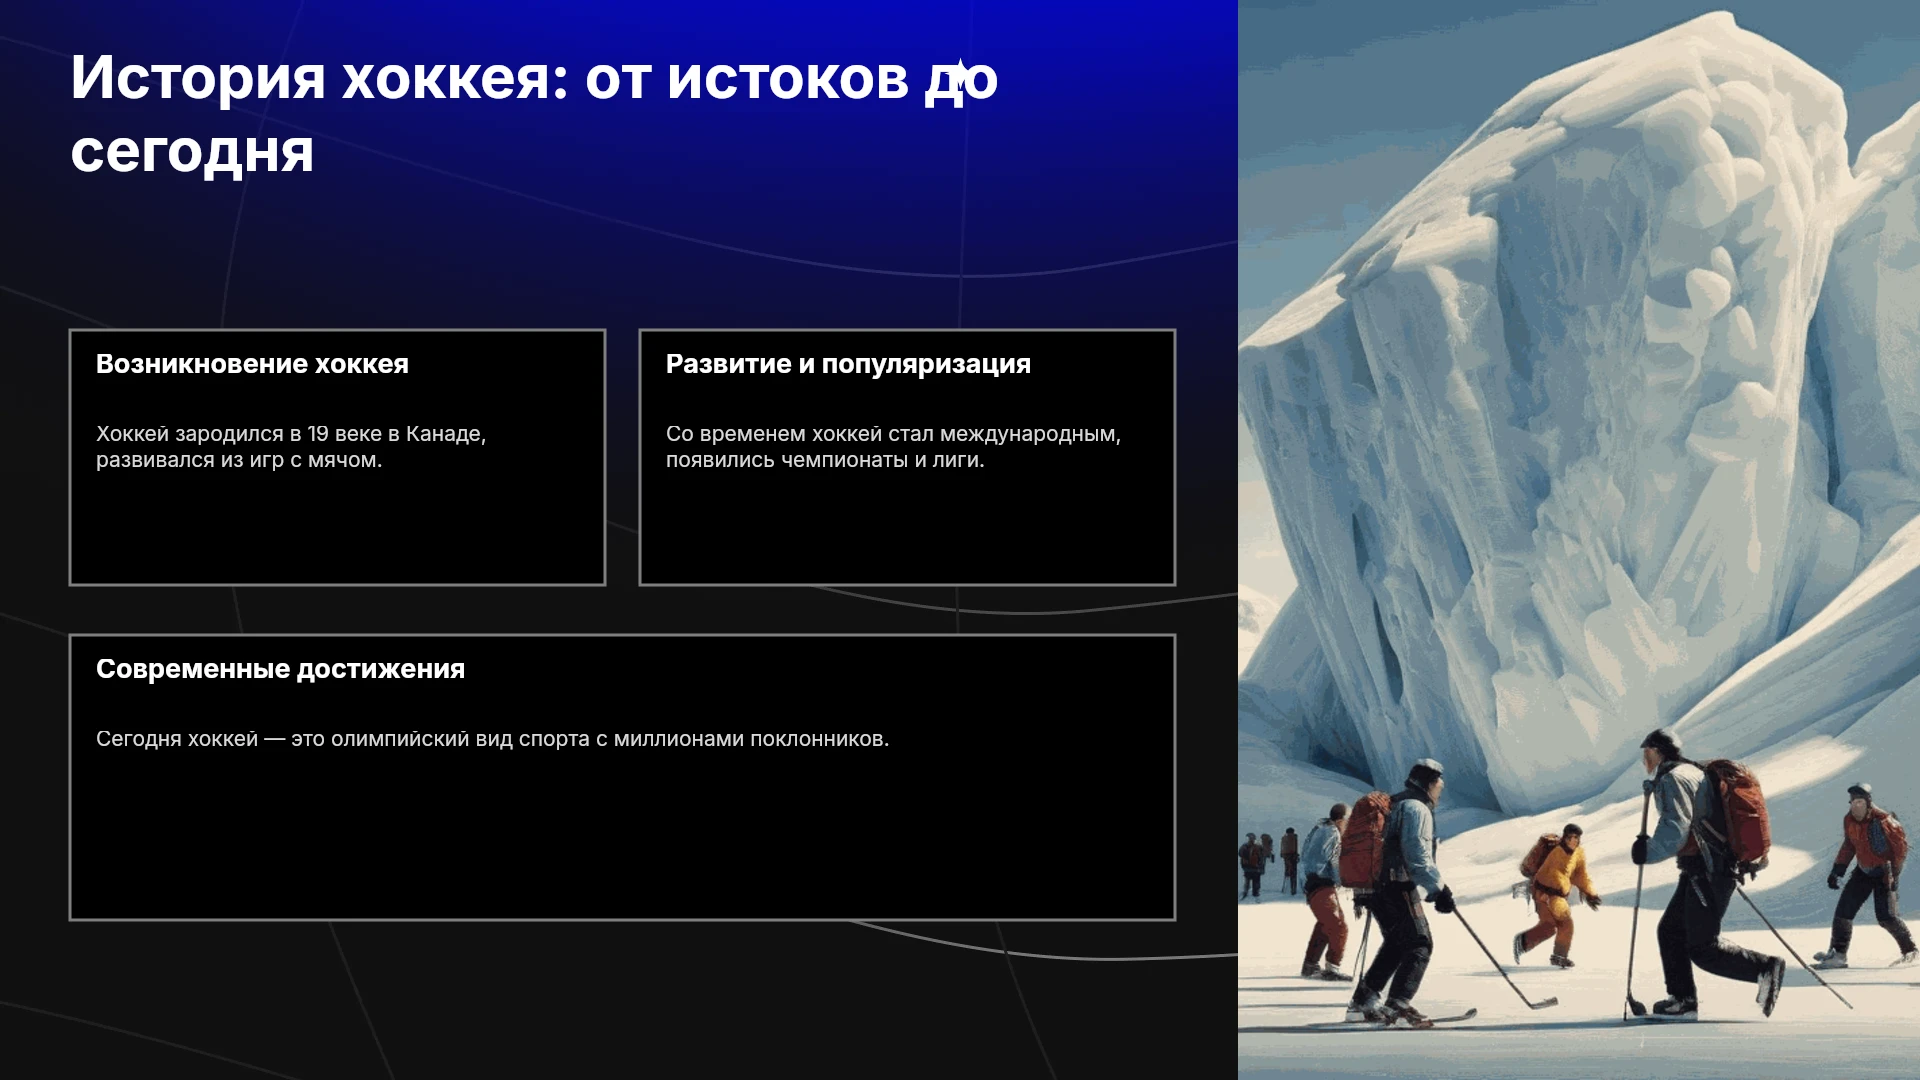Click the word "сегодня" in the title
The image size is (1920, 1080).
click(192, 152)
